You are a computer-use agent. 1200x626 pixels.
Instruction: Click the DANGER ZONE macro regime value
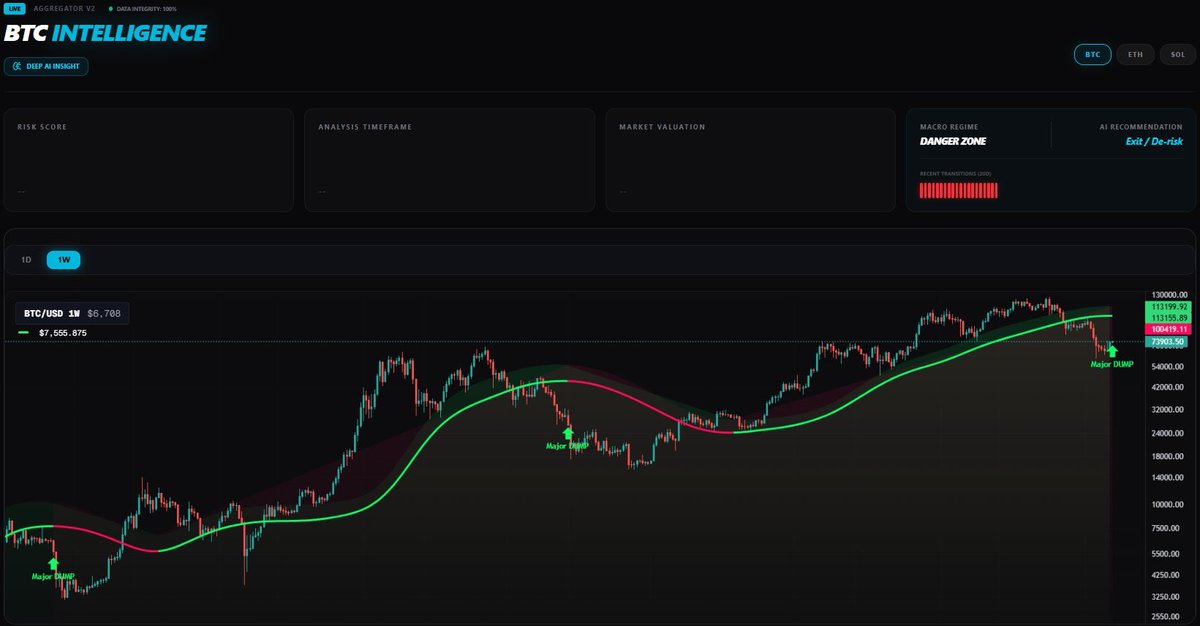[x=952, y=141]
